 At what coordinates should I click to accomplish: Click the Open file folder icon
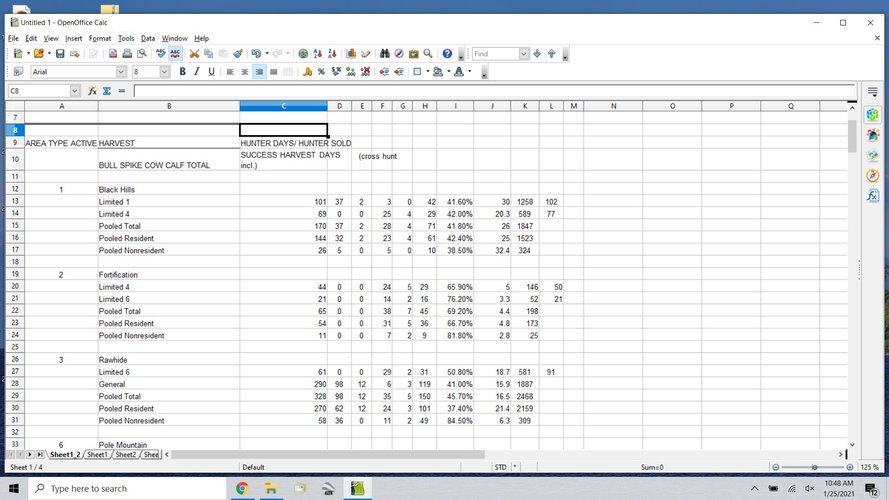click(x=39, y=53)
